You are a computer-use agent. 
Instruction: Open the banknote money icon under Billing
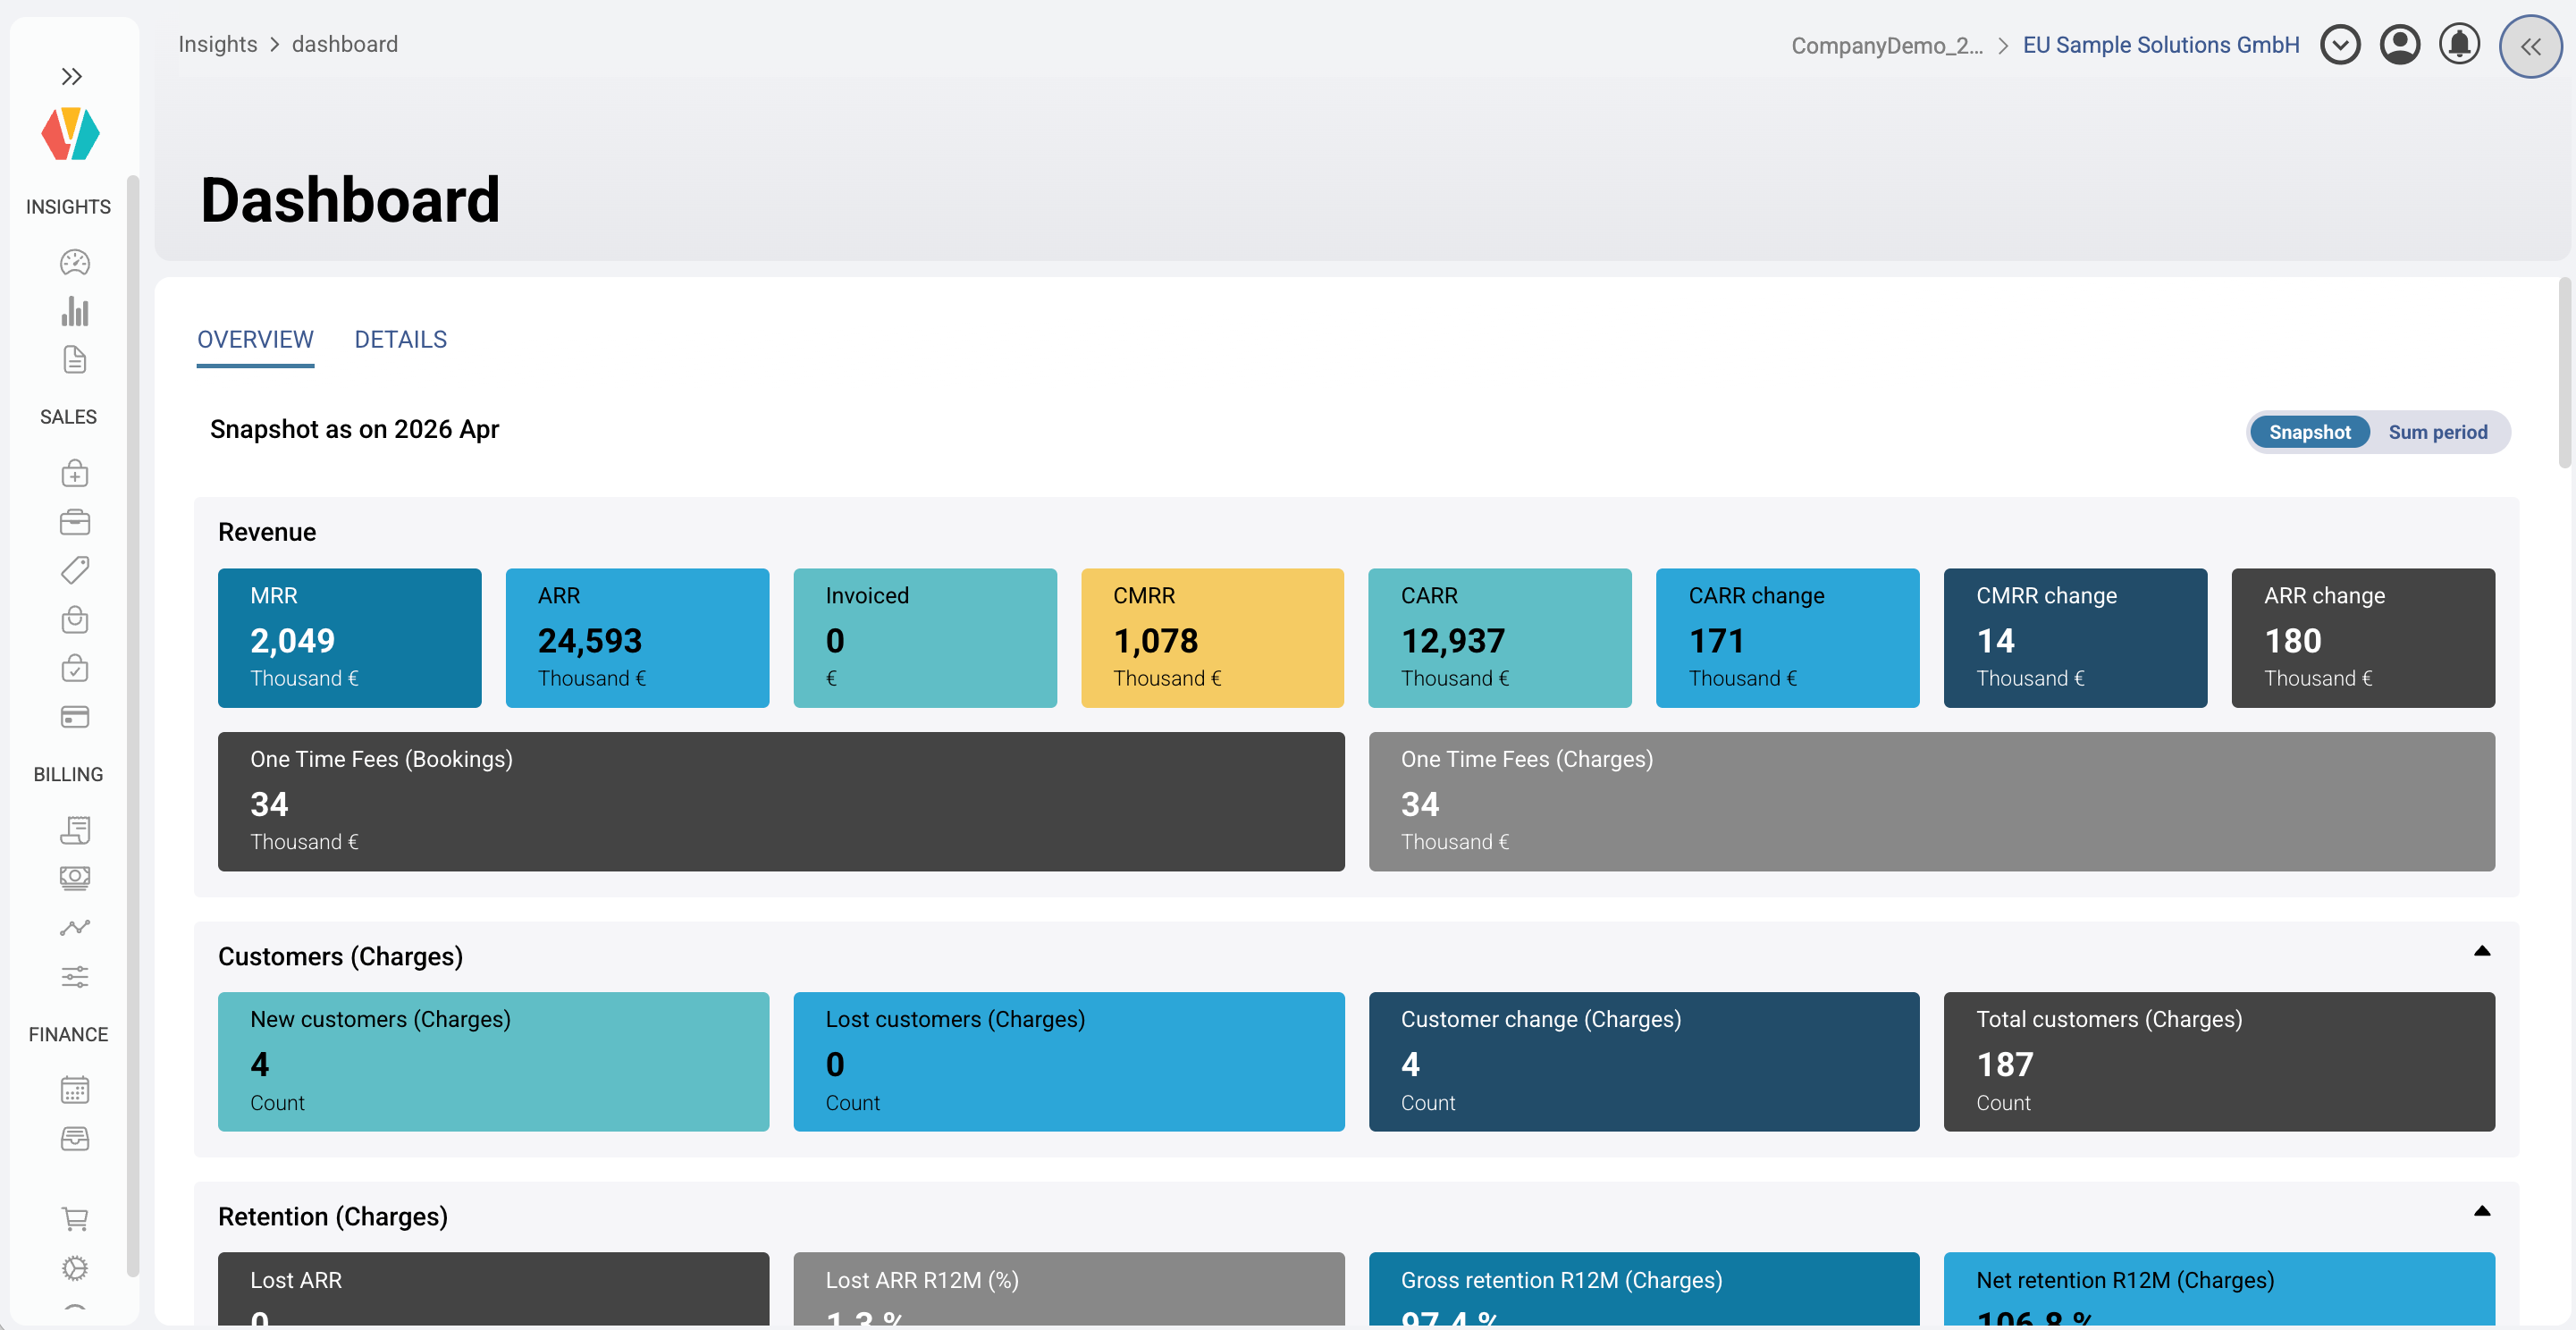click(75, 878)
